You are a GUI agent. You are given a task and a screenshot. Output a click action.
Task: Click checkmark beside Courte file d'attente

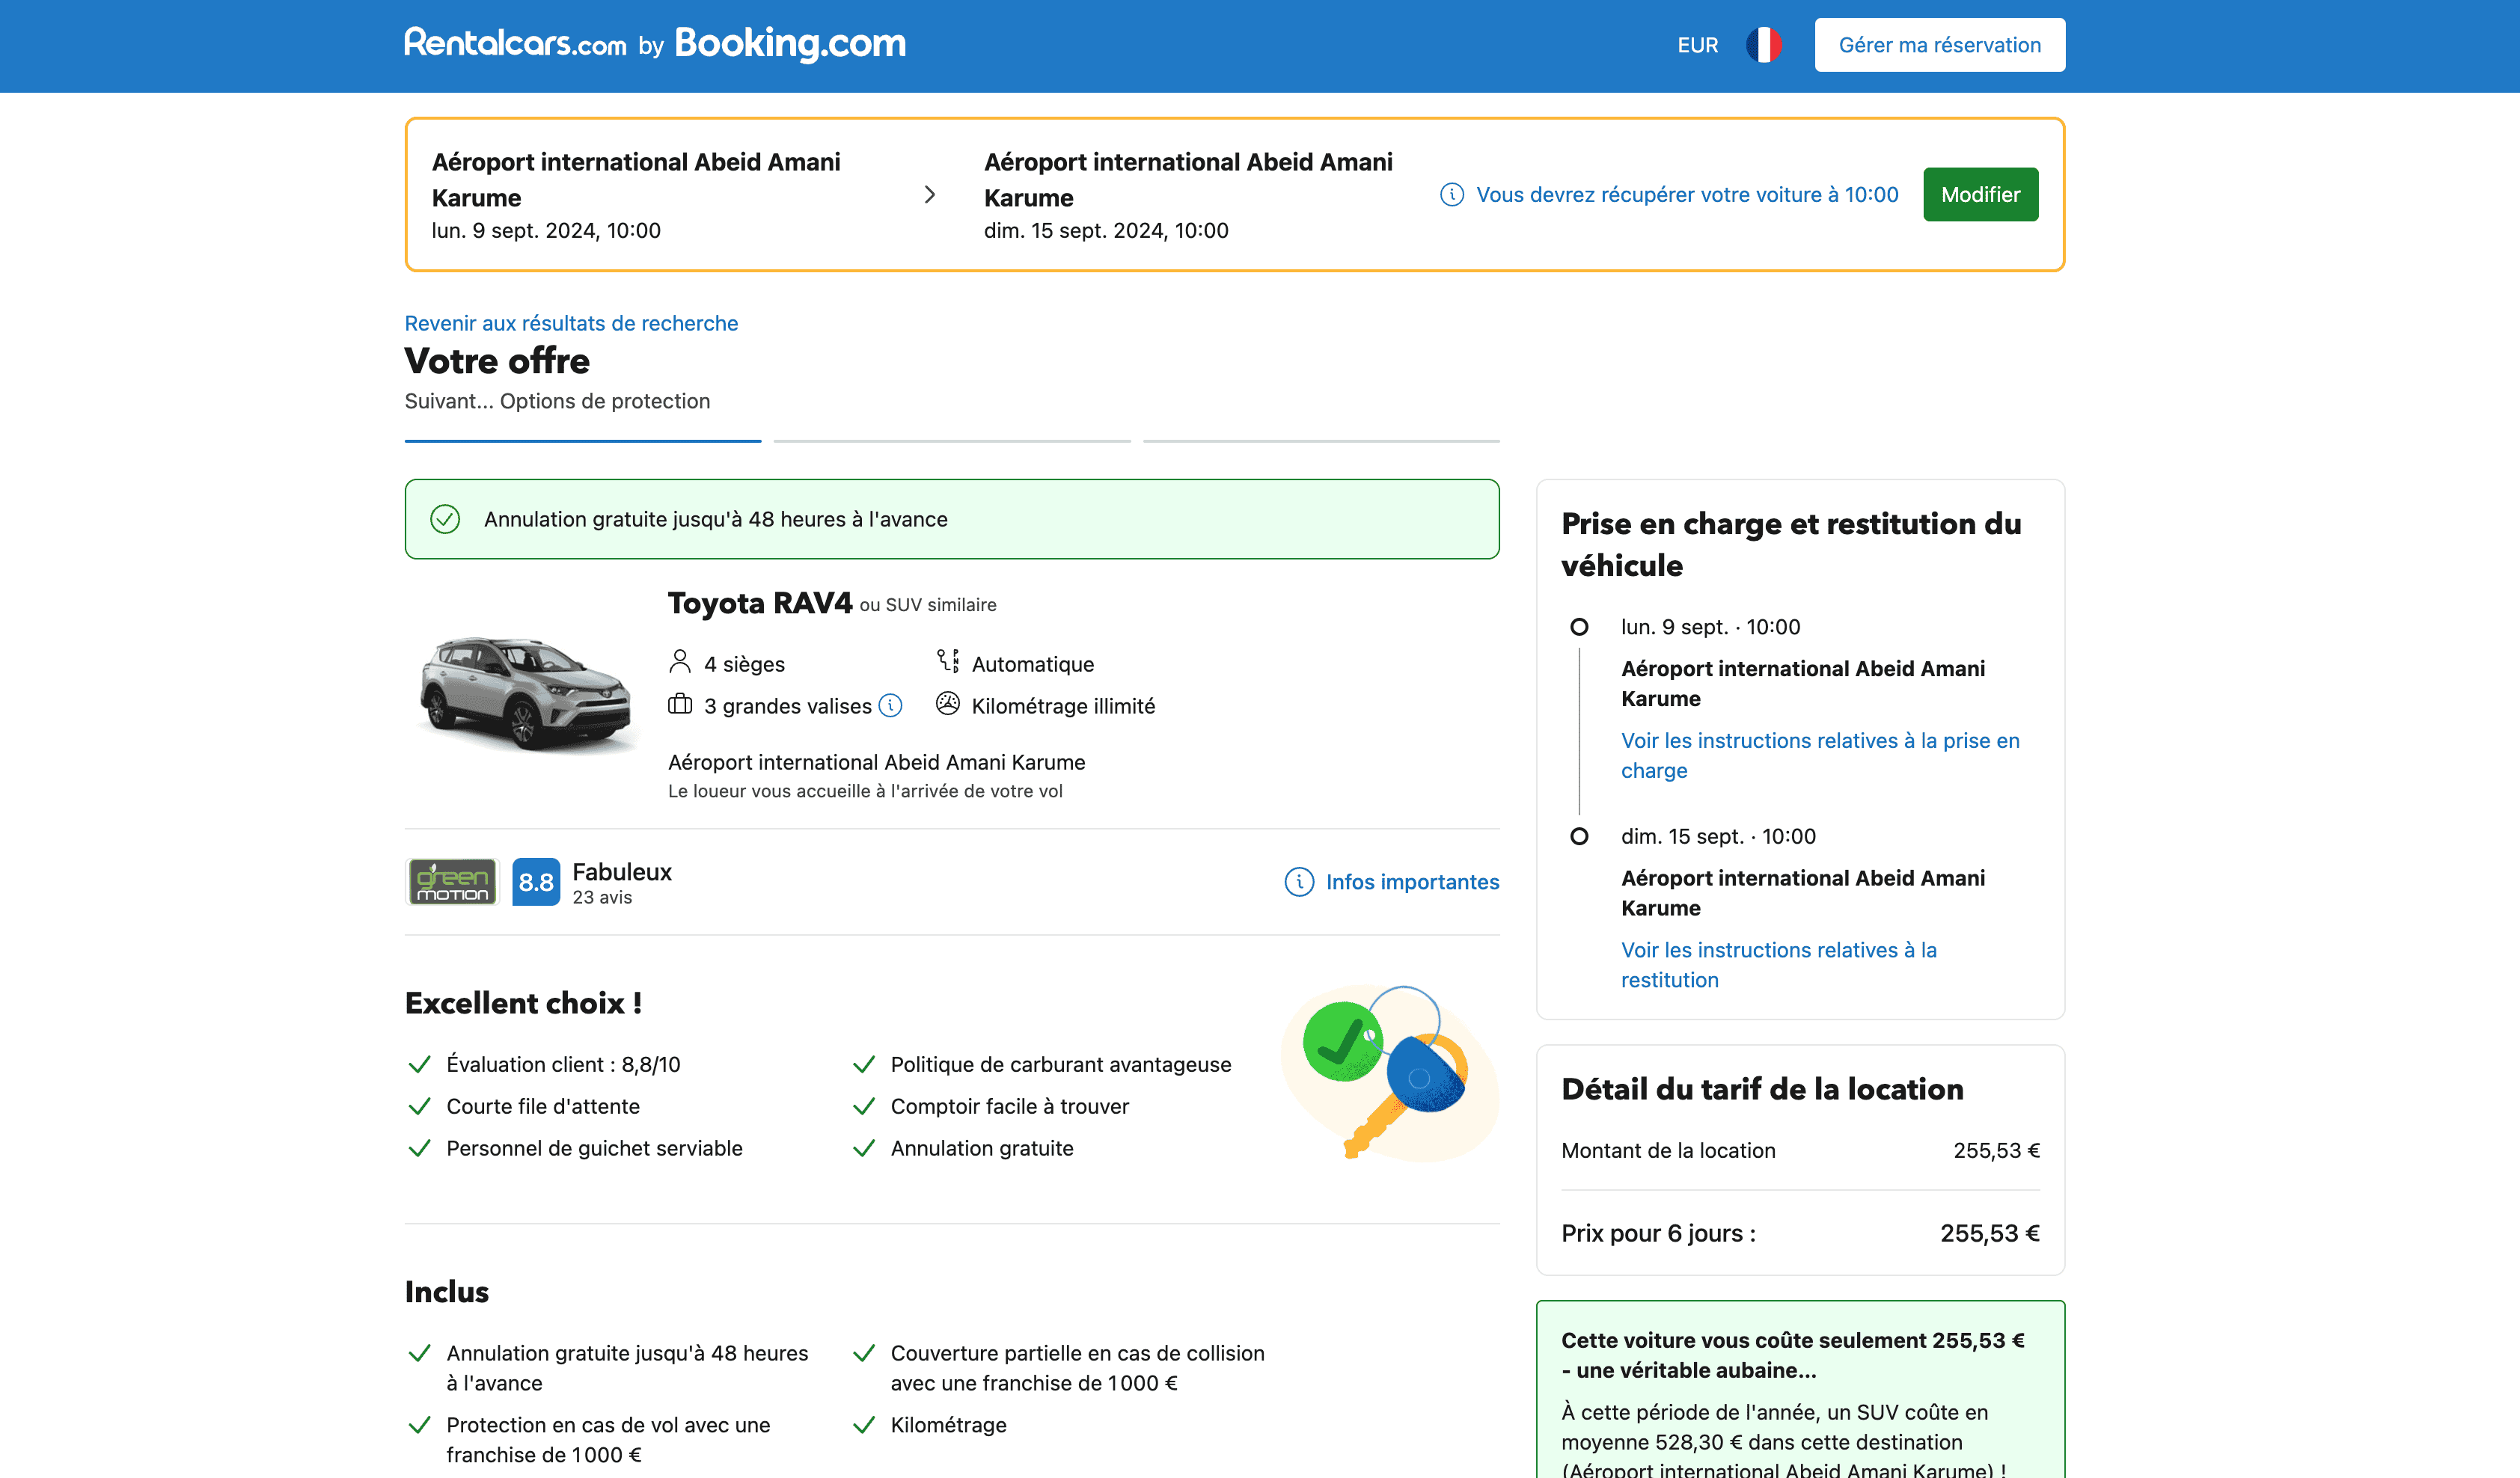pos(419,1106)
